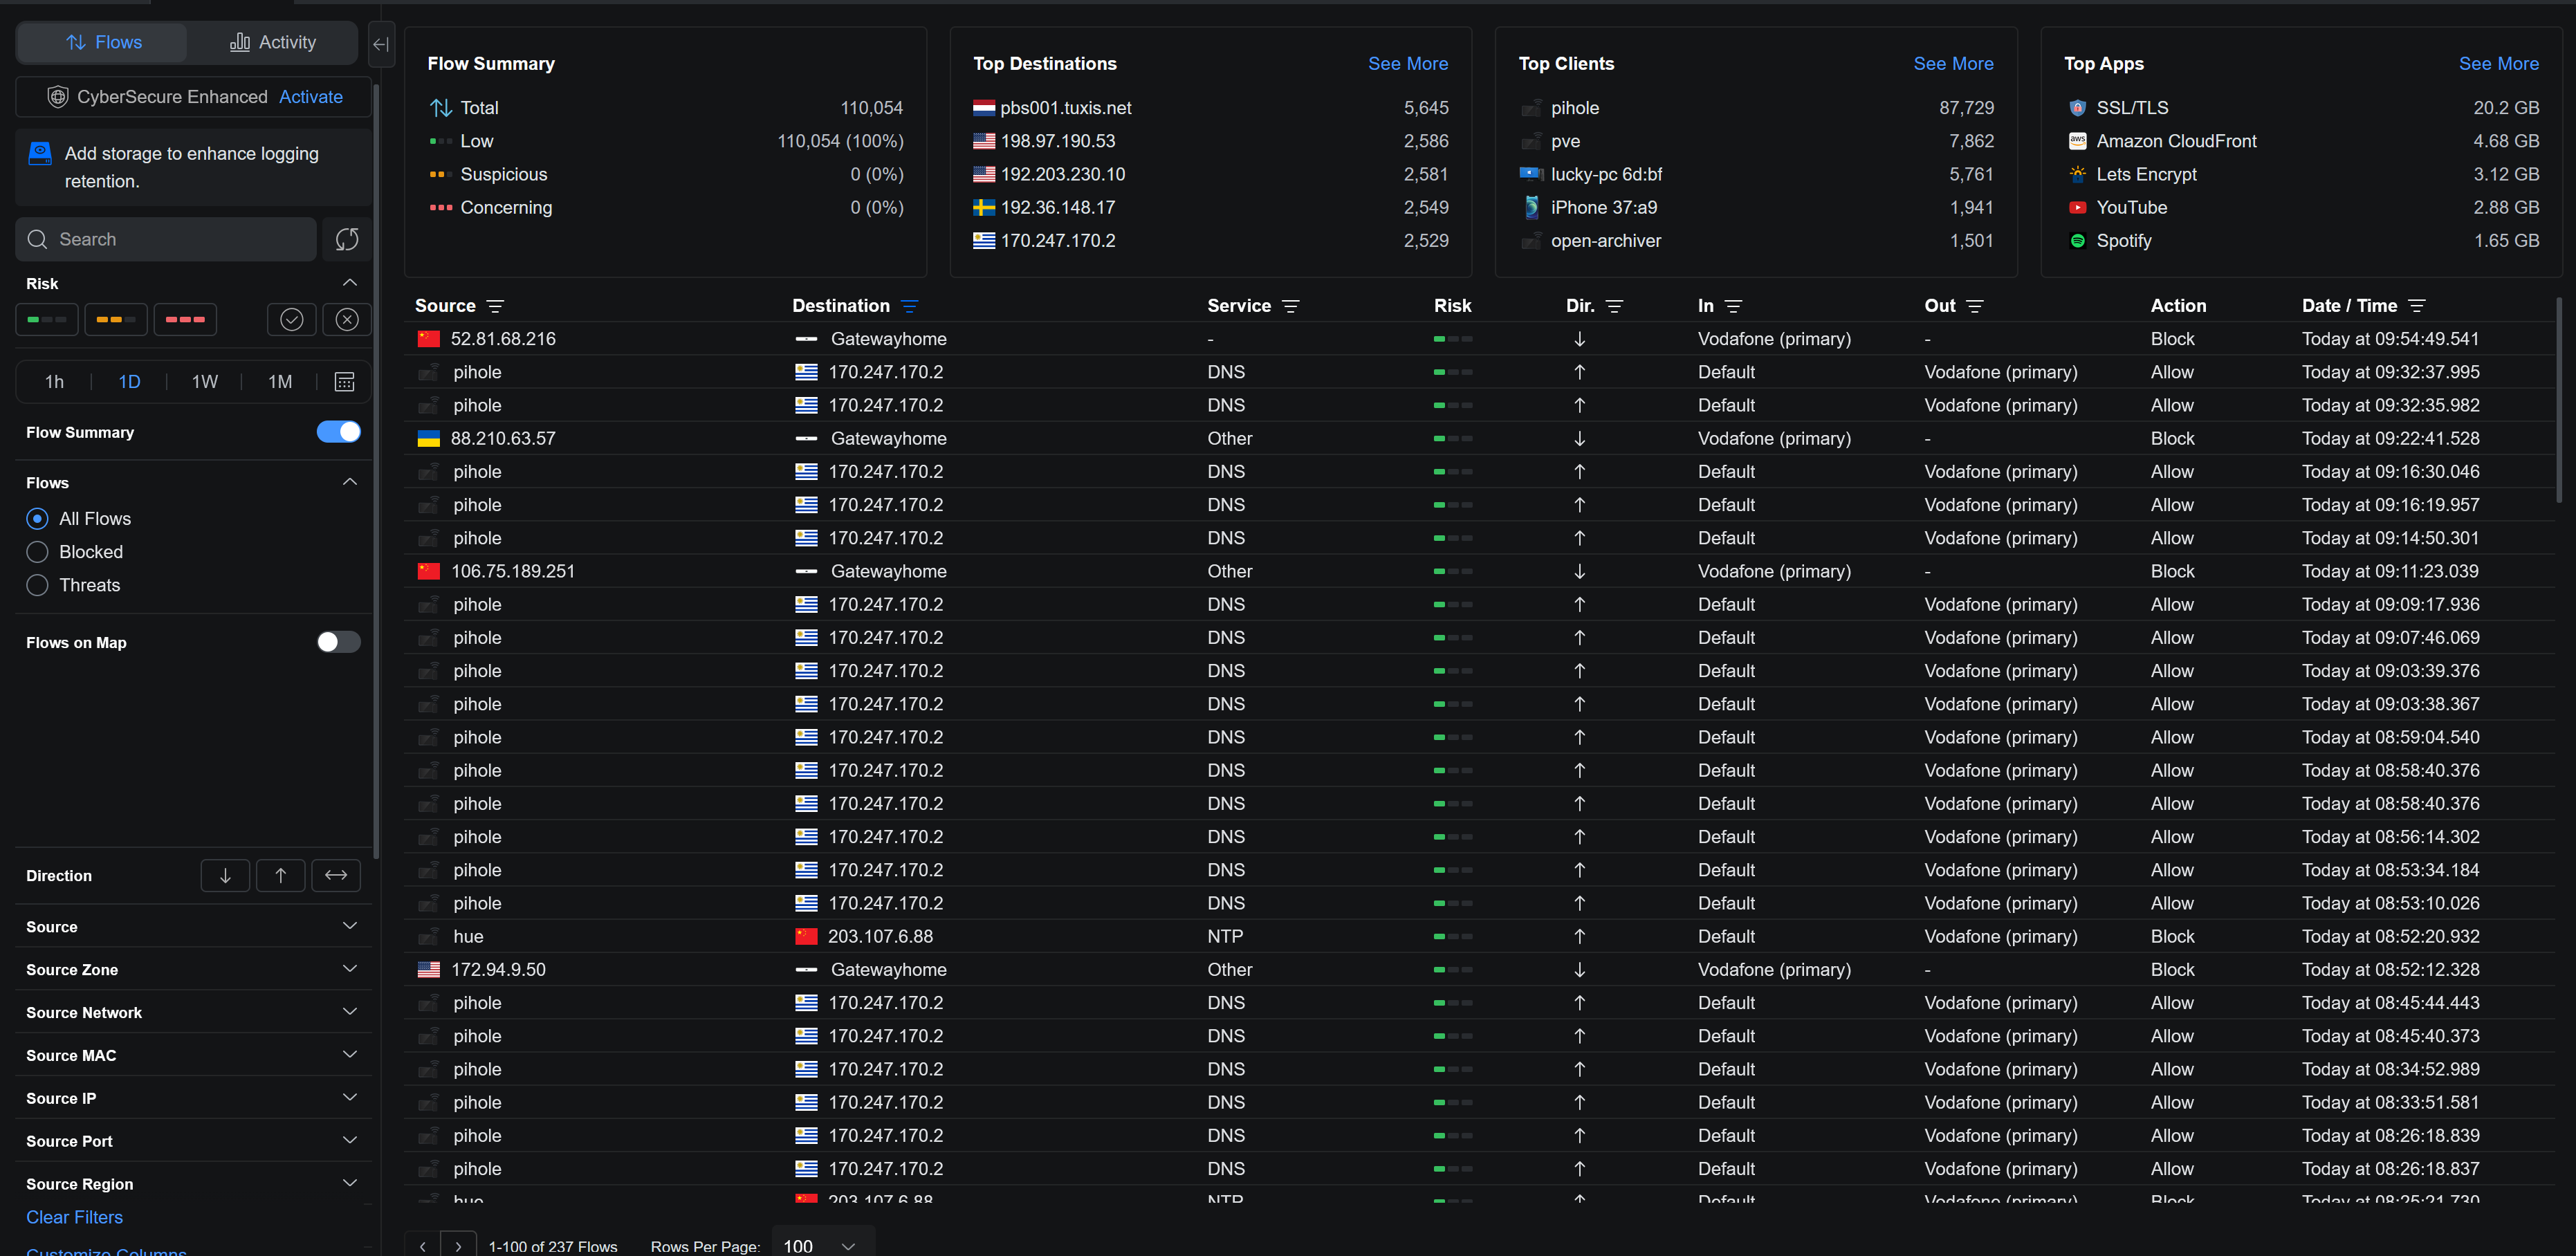Screen dimensions: 2576x1256
Task: Click the CyberSecure Enhanced Activate link
Action: tap(310, 97)
